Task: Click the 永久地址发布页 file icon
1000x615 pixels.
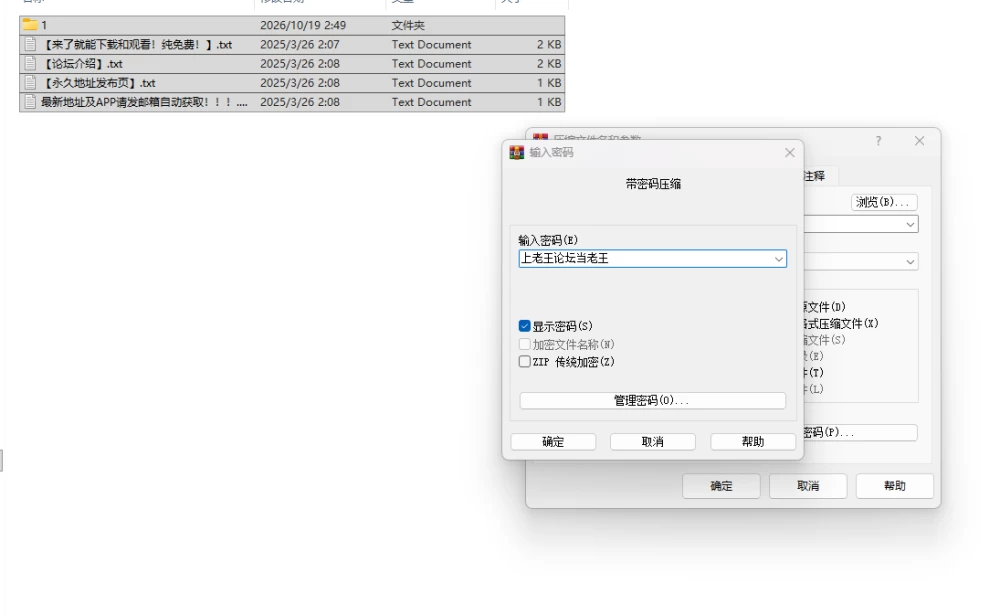Action: coord(30,82)
